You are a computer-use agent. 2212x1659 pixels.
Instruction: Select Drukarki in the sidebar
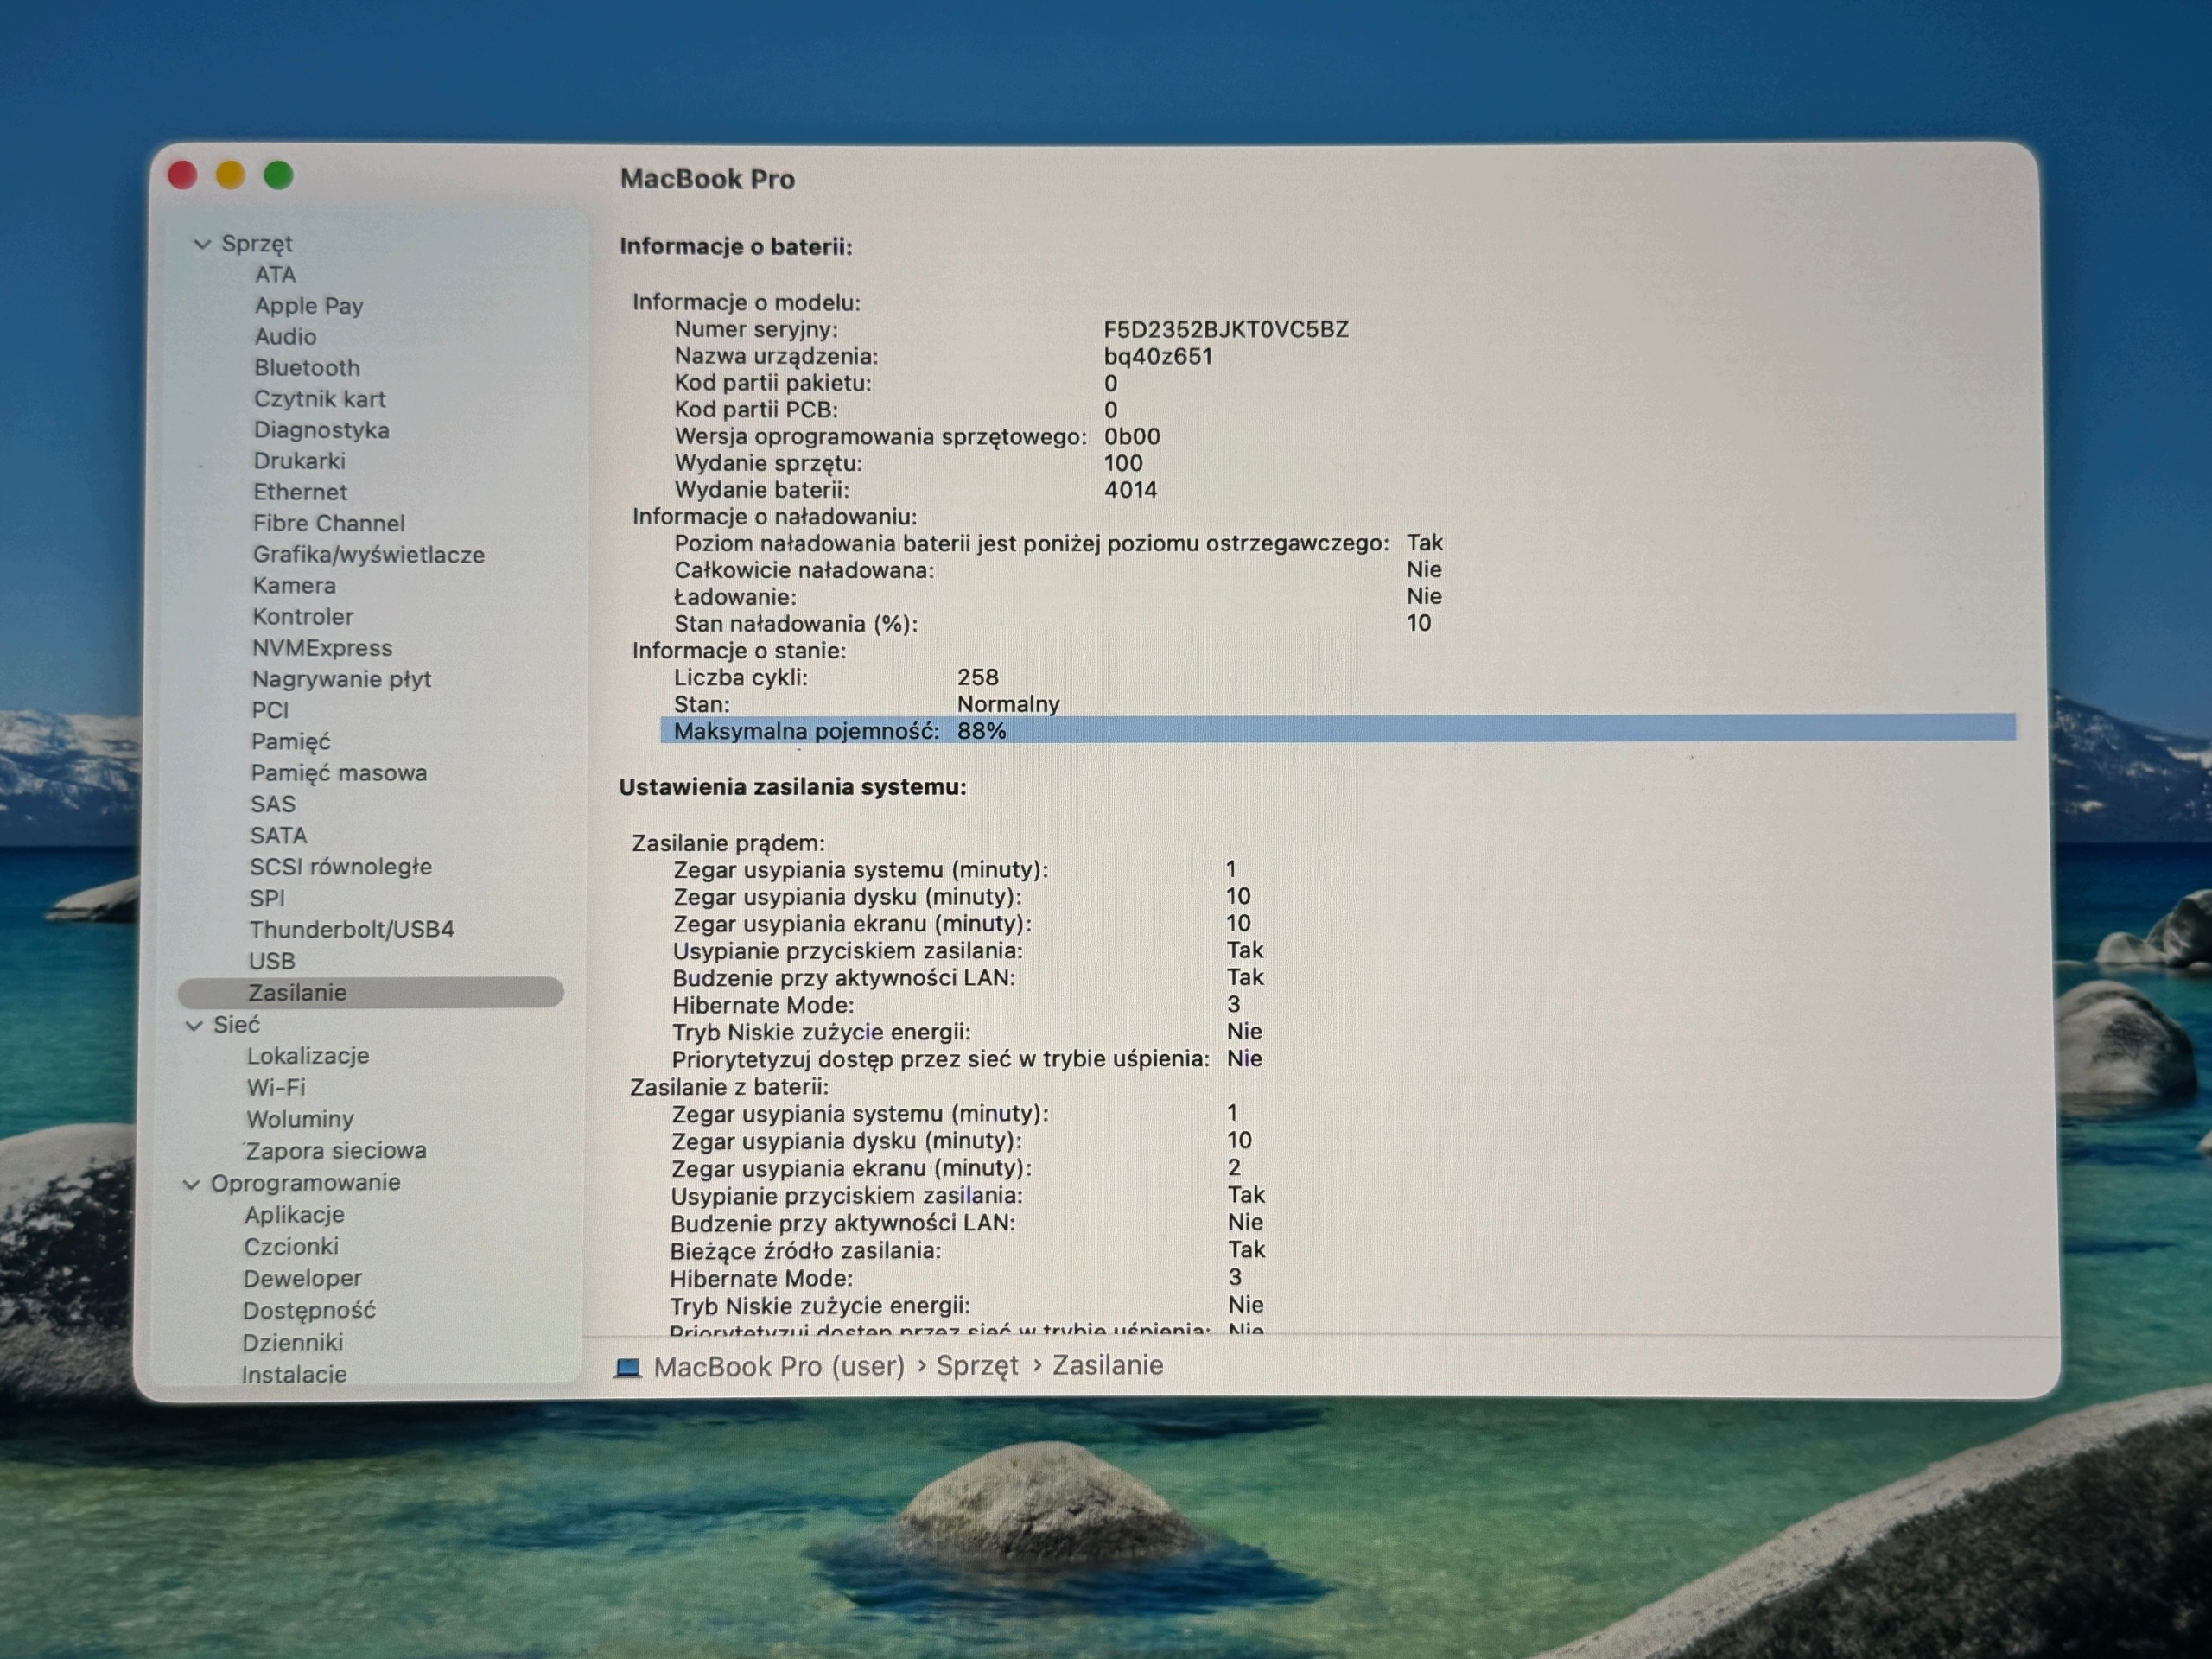click(x=299, y=460)
